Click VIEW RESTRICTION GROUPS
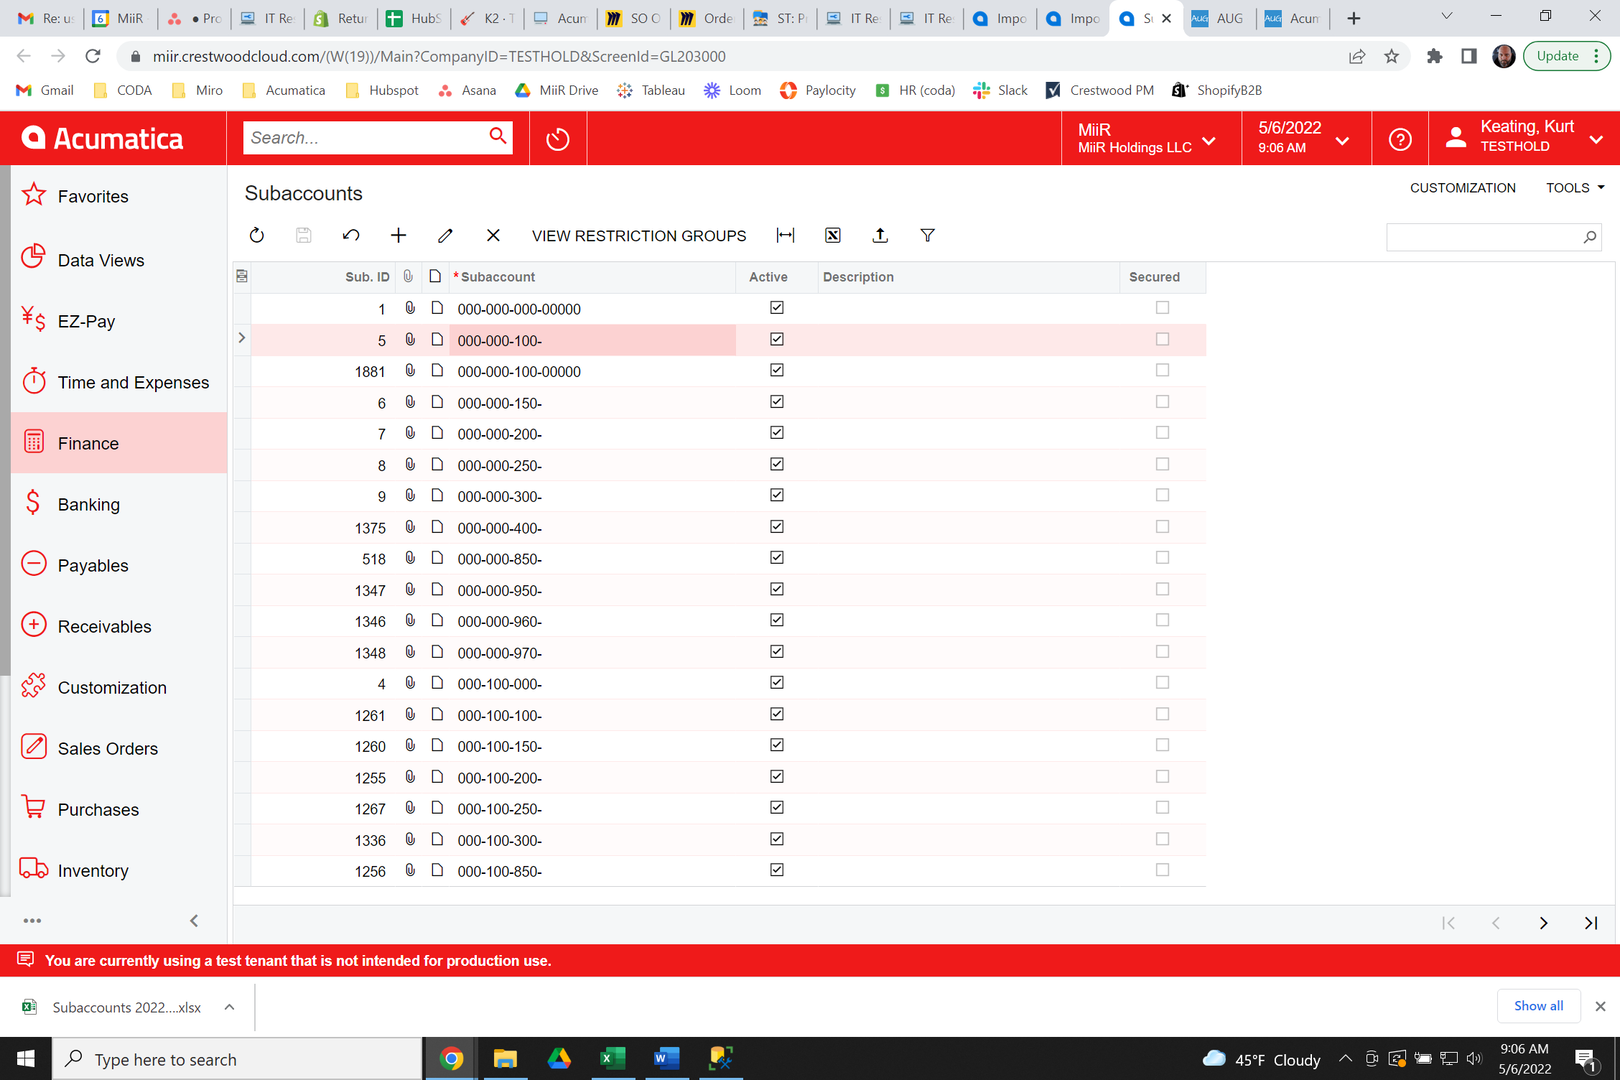 click(638, 235)
